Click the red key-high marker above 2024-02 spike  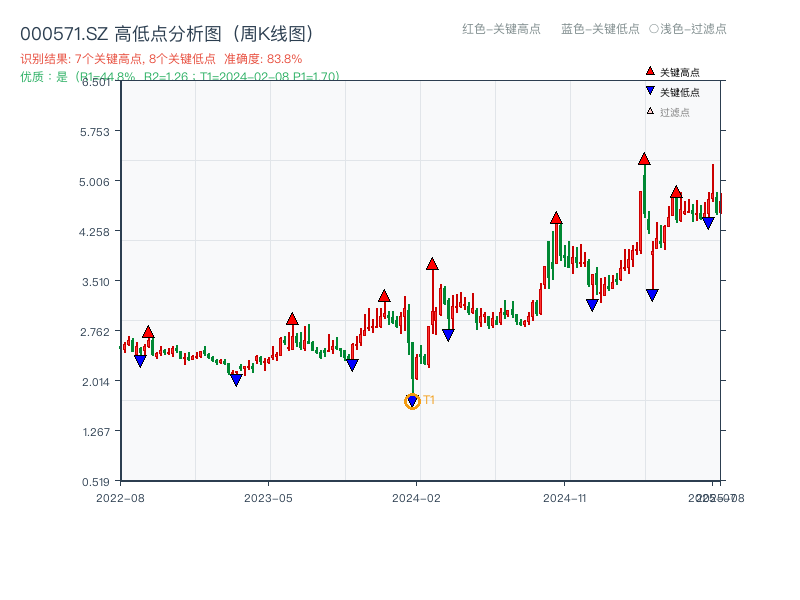point(432,264)
